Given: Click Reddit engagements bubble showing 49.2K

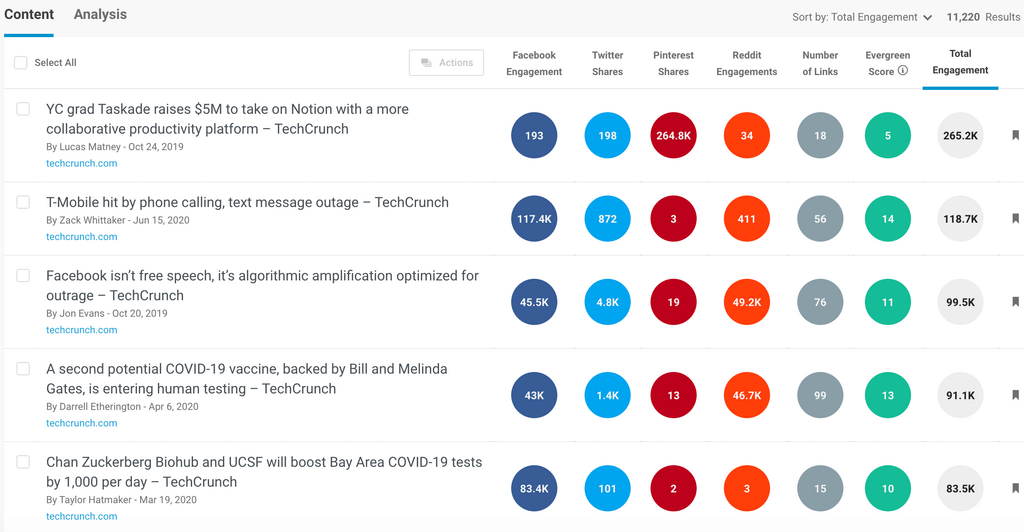Looking at the screenshot, I should point(747,302).
